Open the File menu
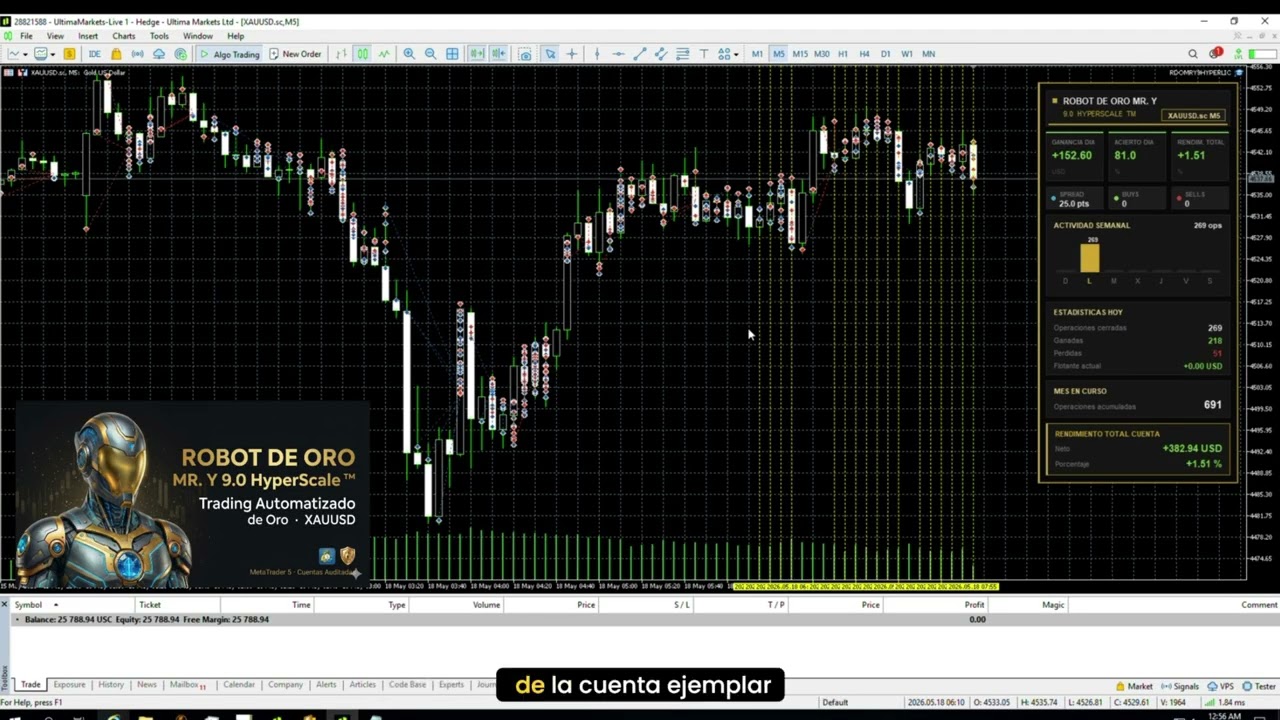 (26, 36)
